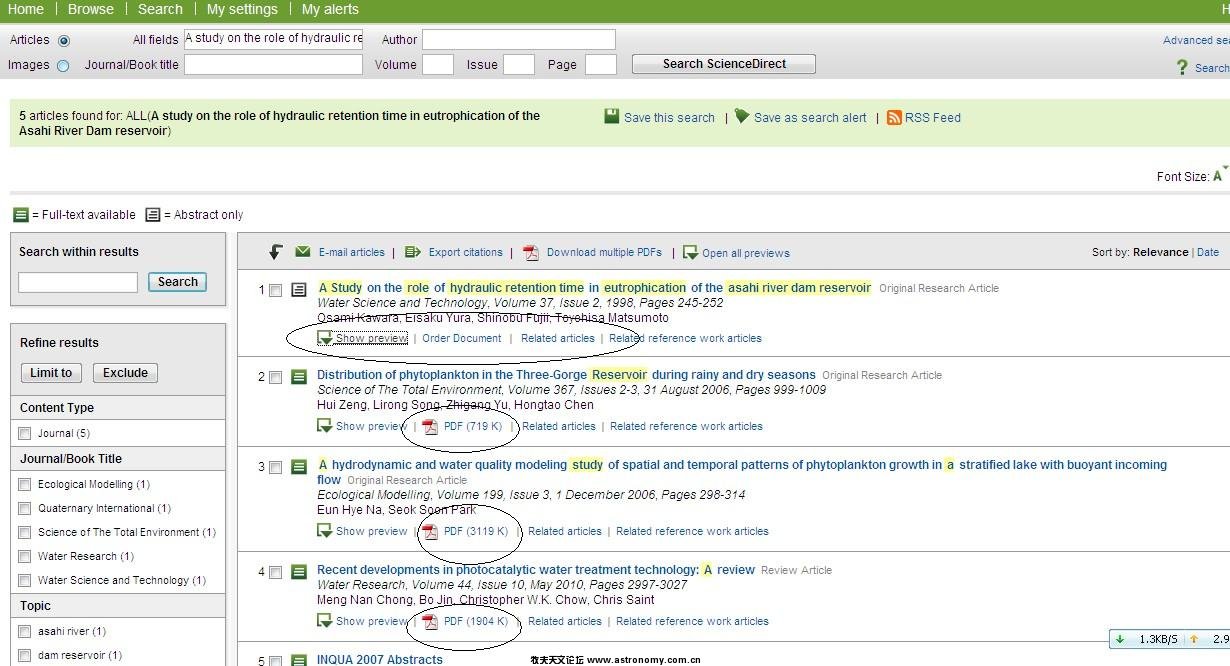Check the Quaternary International filter

tap(25, 509)
